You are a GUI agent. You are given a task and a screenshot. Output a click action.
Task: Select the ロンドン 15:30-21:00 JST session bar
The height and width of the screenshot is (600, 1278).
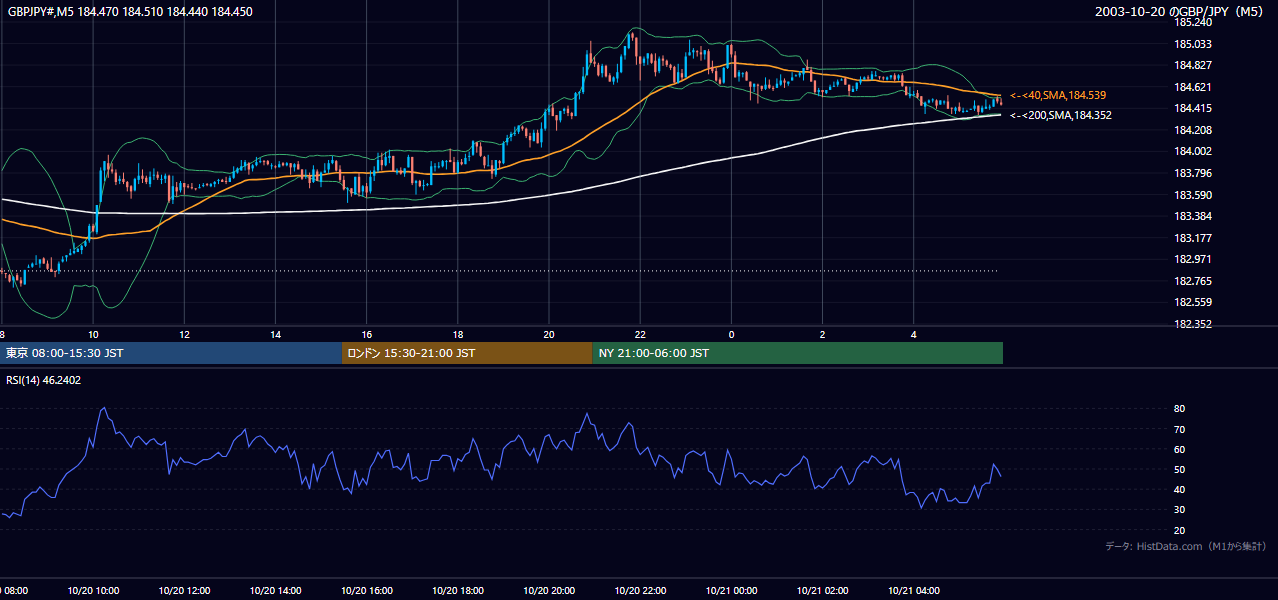(x=467, y=353)
